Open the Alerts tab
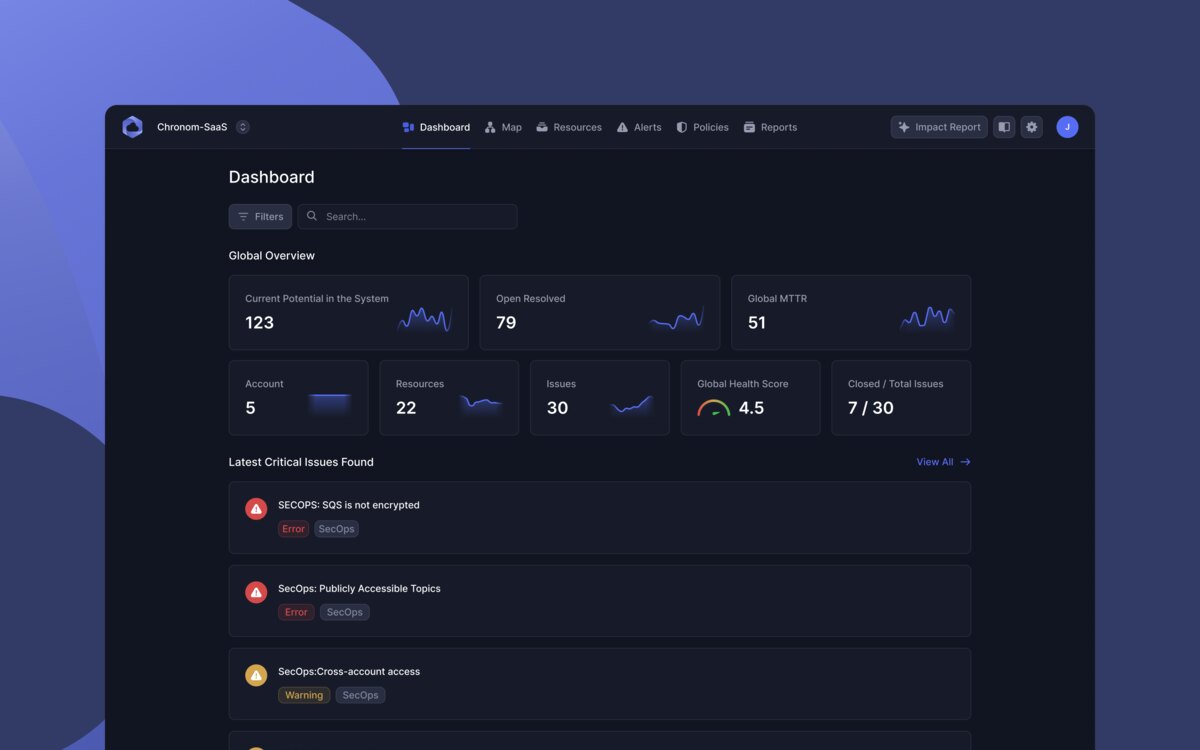This screenshot has height=750, width=1200. [639, 127]
